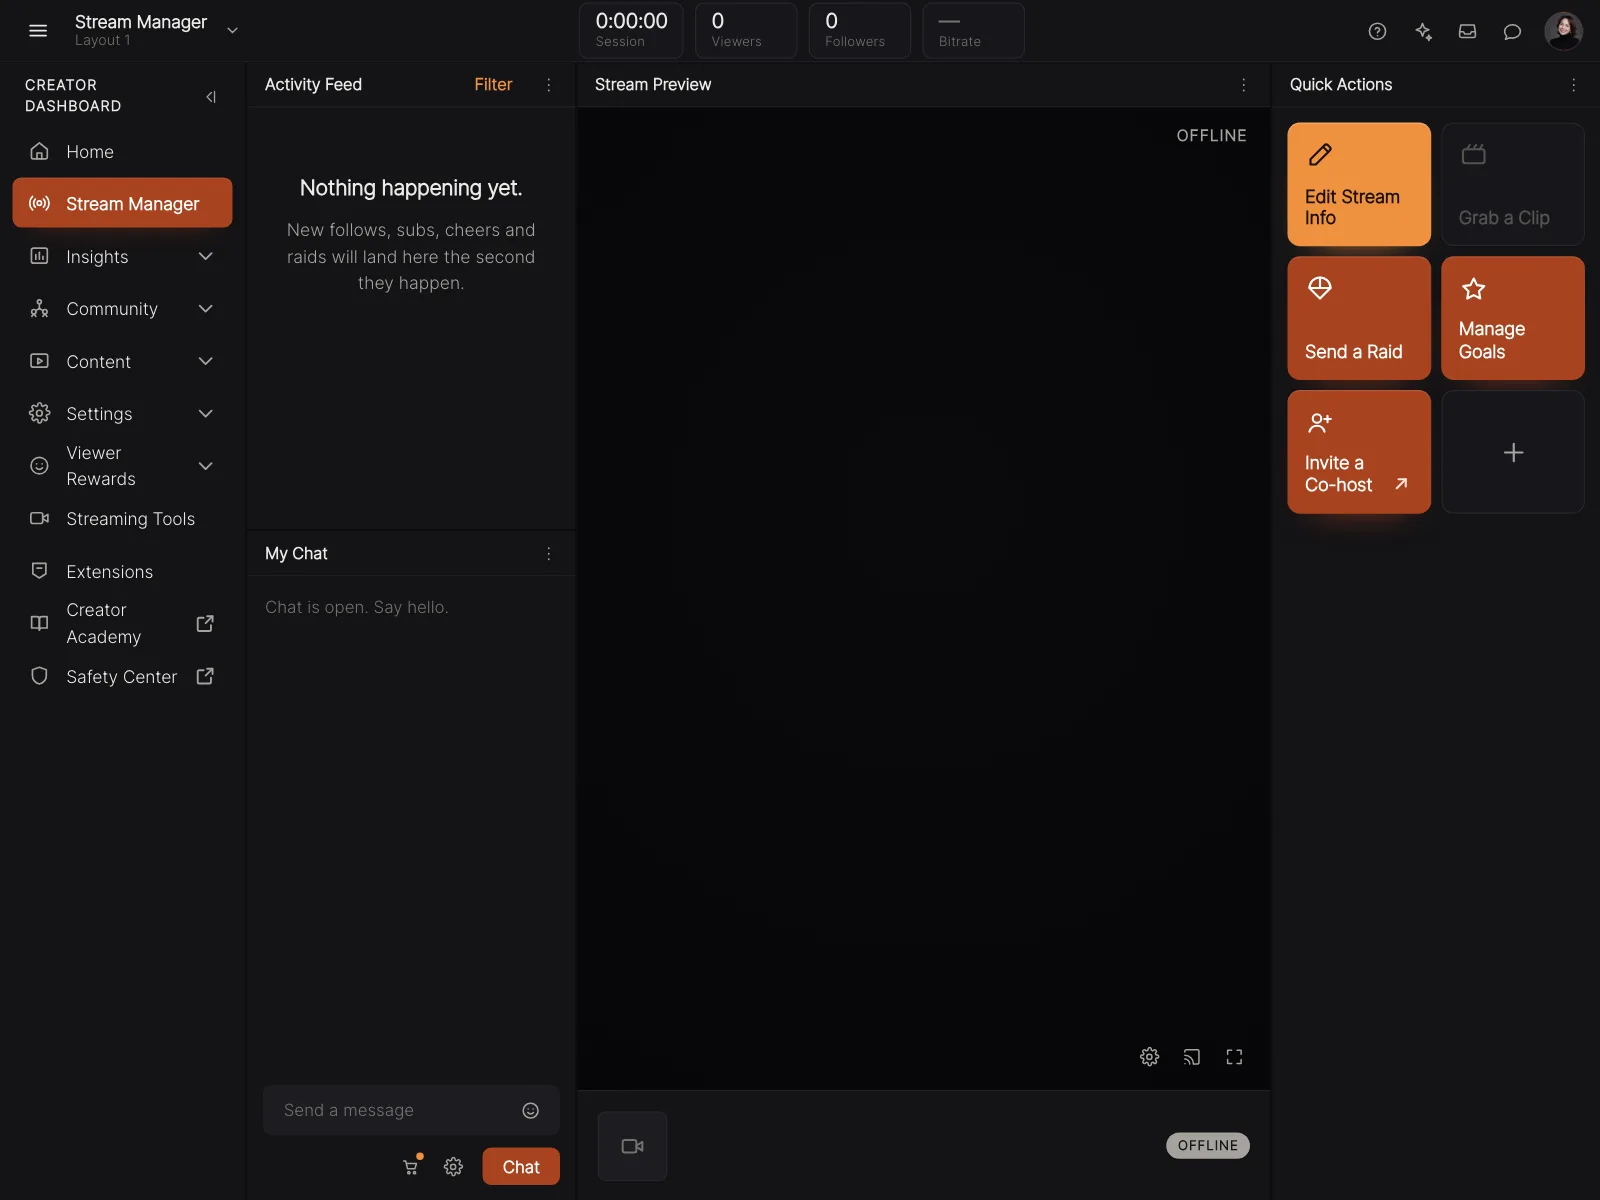Expand the Community chevron
1600x1200 pixels.
click(205, 309)
